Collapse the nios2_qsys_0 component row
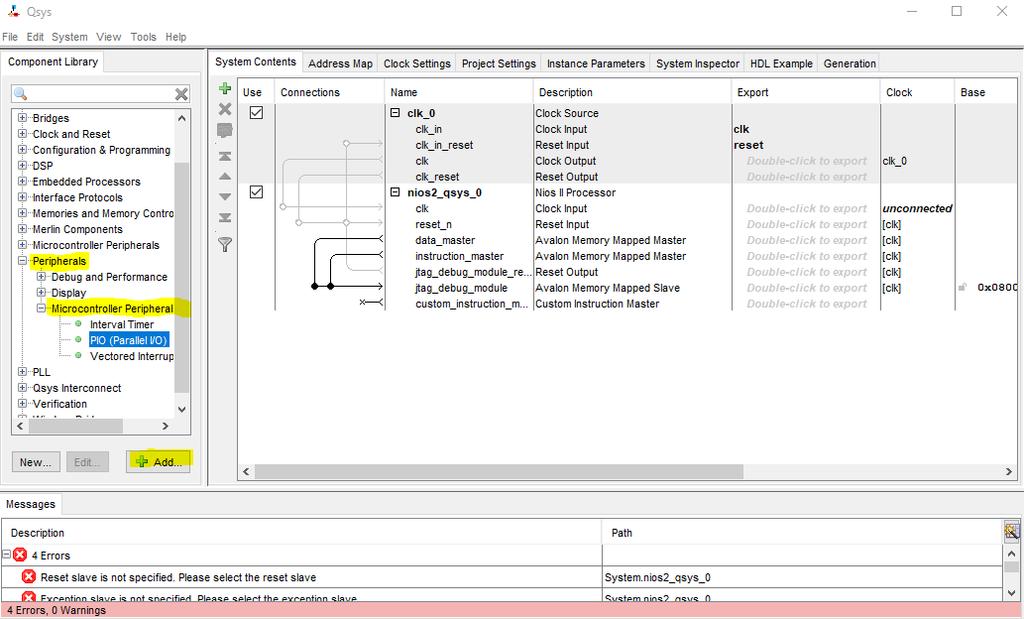The height and width of the screenshot is (619, 1024). click(x=395, y=192)
